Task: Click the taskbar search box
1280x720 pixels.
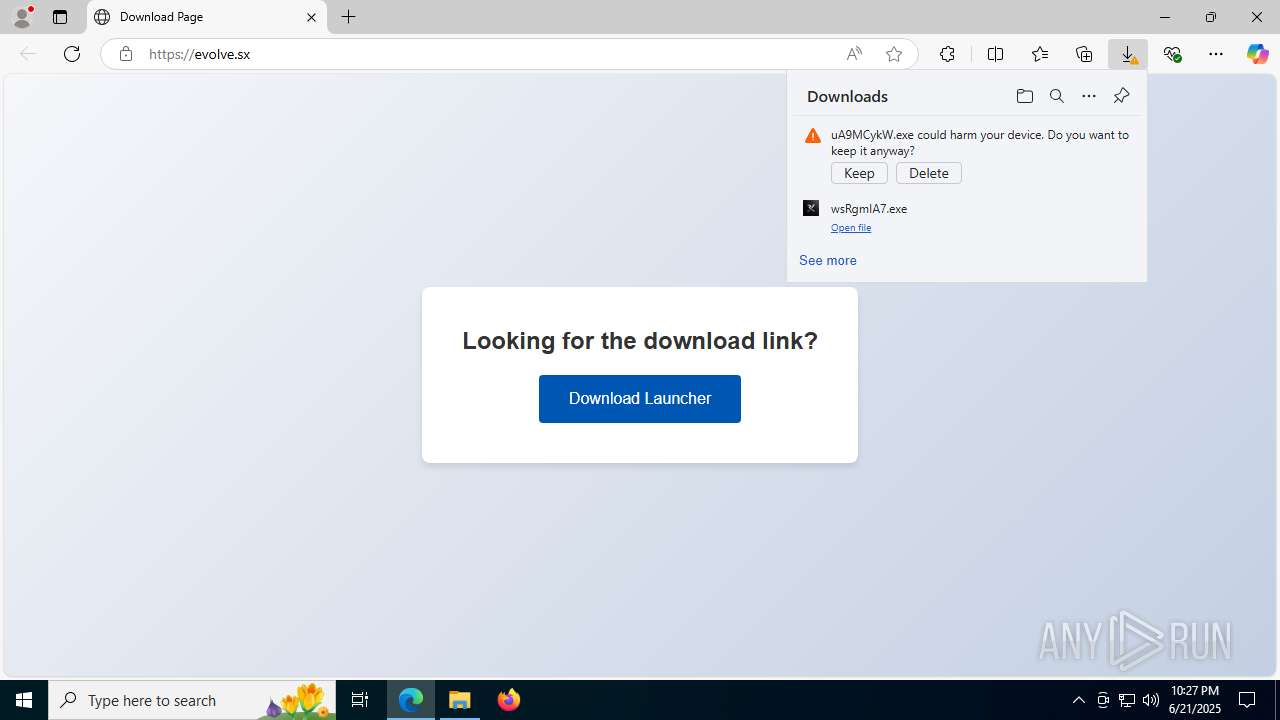Action: [x=192, y=700]
